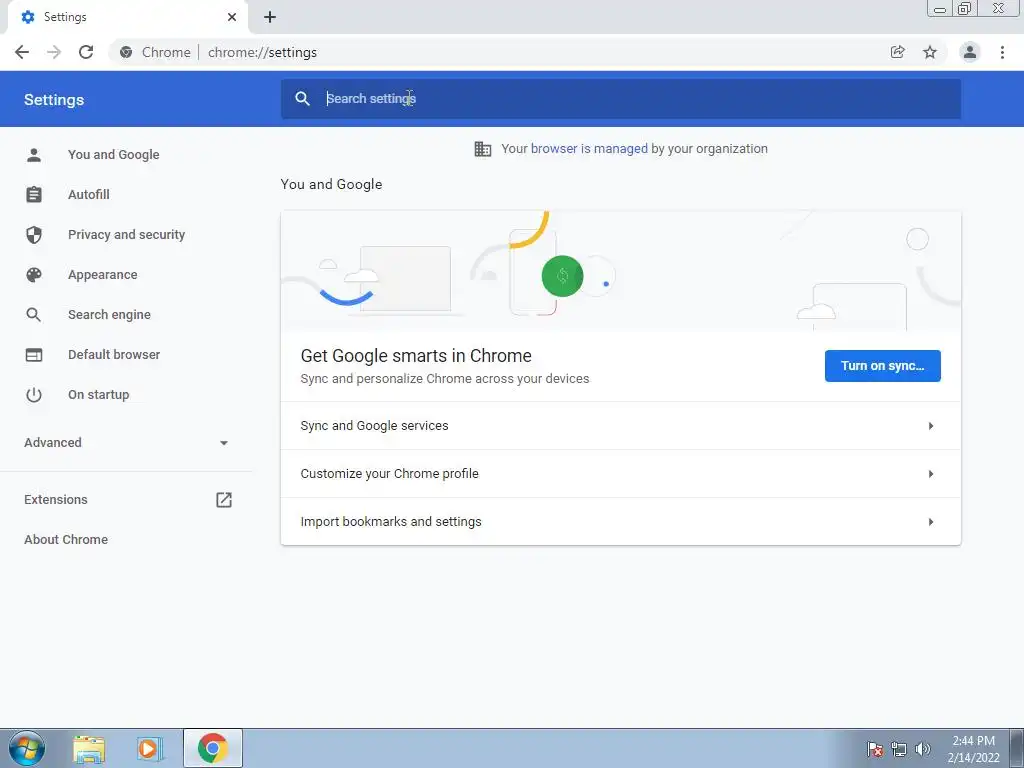Screen dimensions: 1024x768
Task: Reload the settings page
Action: click(86, 52)
